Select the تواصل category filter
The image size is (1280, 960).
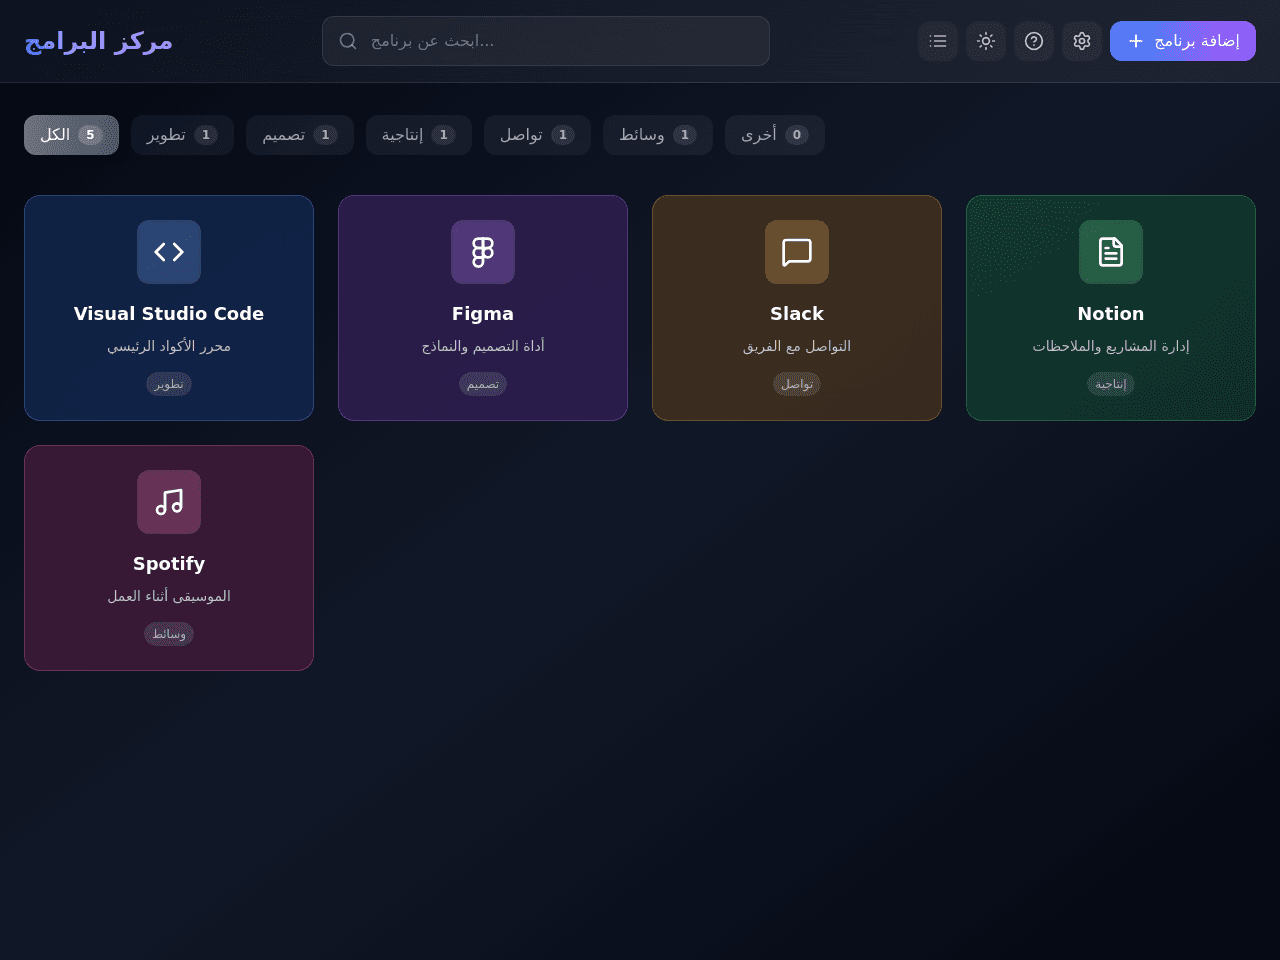tap(537, 135)
